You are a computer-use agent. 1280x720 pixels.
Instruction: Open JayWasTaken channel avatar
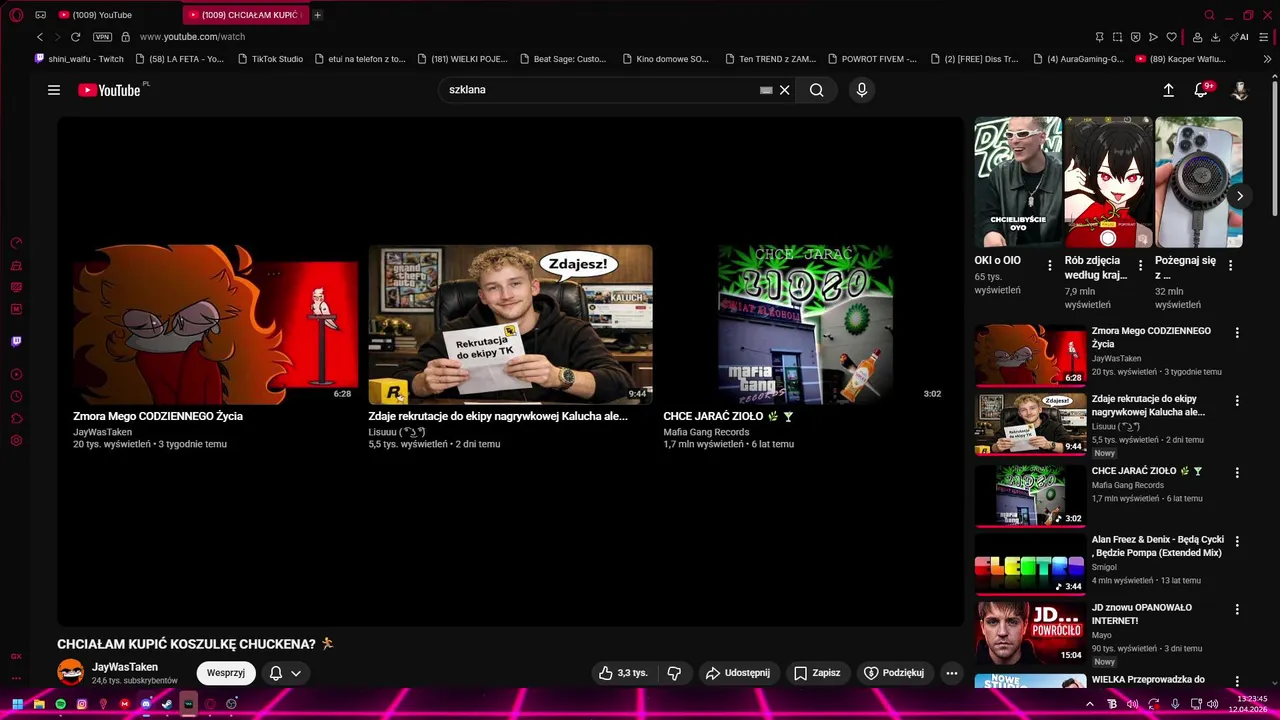click(x=70, y=673)
